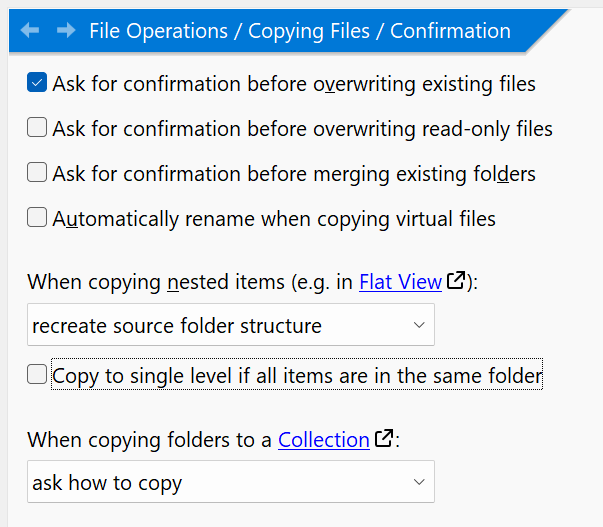The width and height of the screenshot is (603, 527).
Task: Click label Ask for confirmation before merging folders
Action: coord(294,173)
